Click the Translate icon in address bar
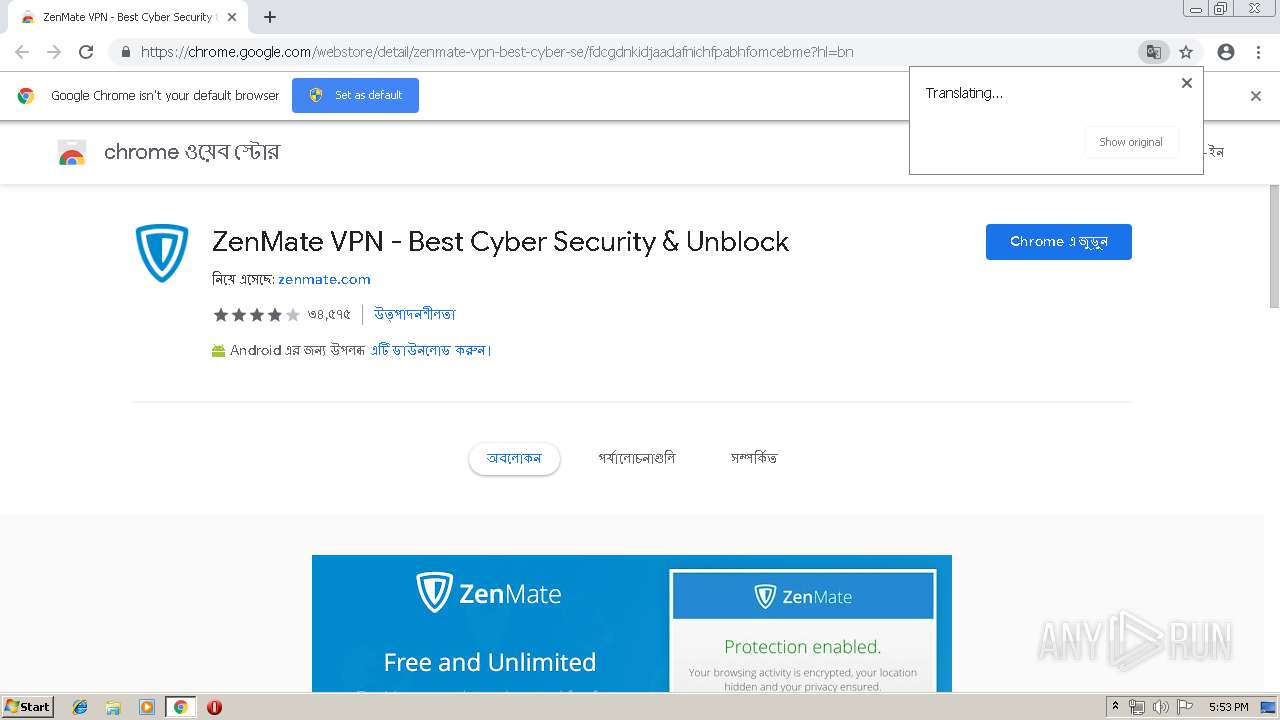This screenshot has width=1280, height=720. point(1153,52)
